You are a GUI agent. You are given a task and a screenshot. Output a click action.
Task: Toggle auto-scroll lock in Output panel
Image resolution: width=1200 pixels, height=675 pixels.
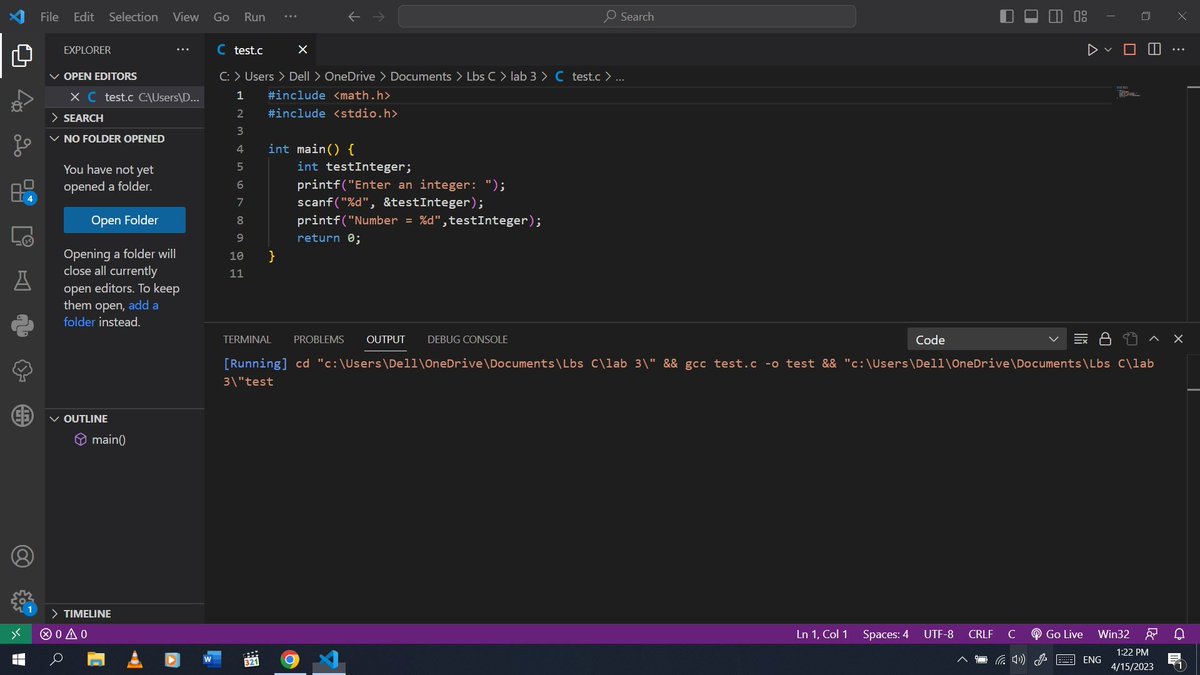point(1105,338)
